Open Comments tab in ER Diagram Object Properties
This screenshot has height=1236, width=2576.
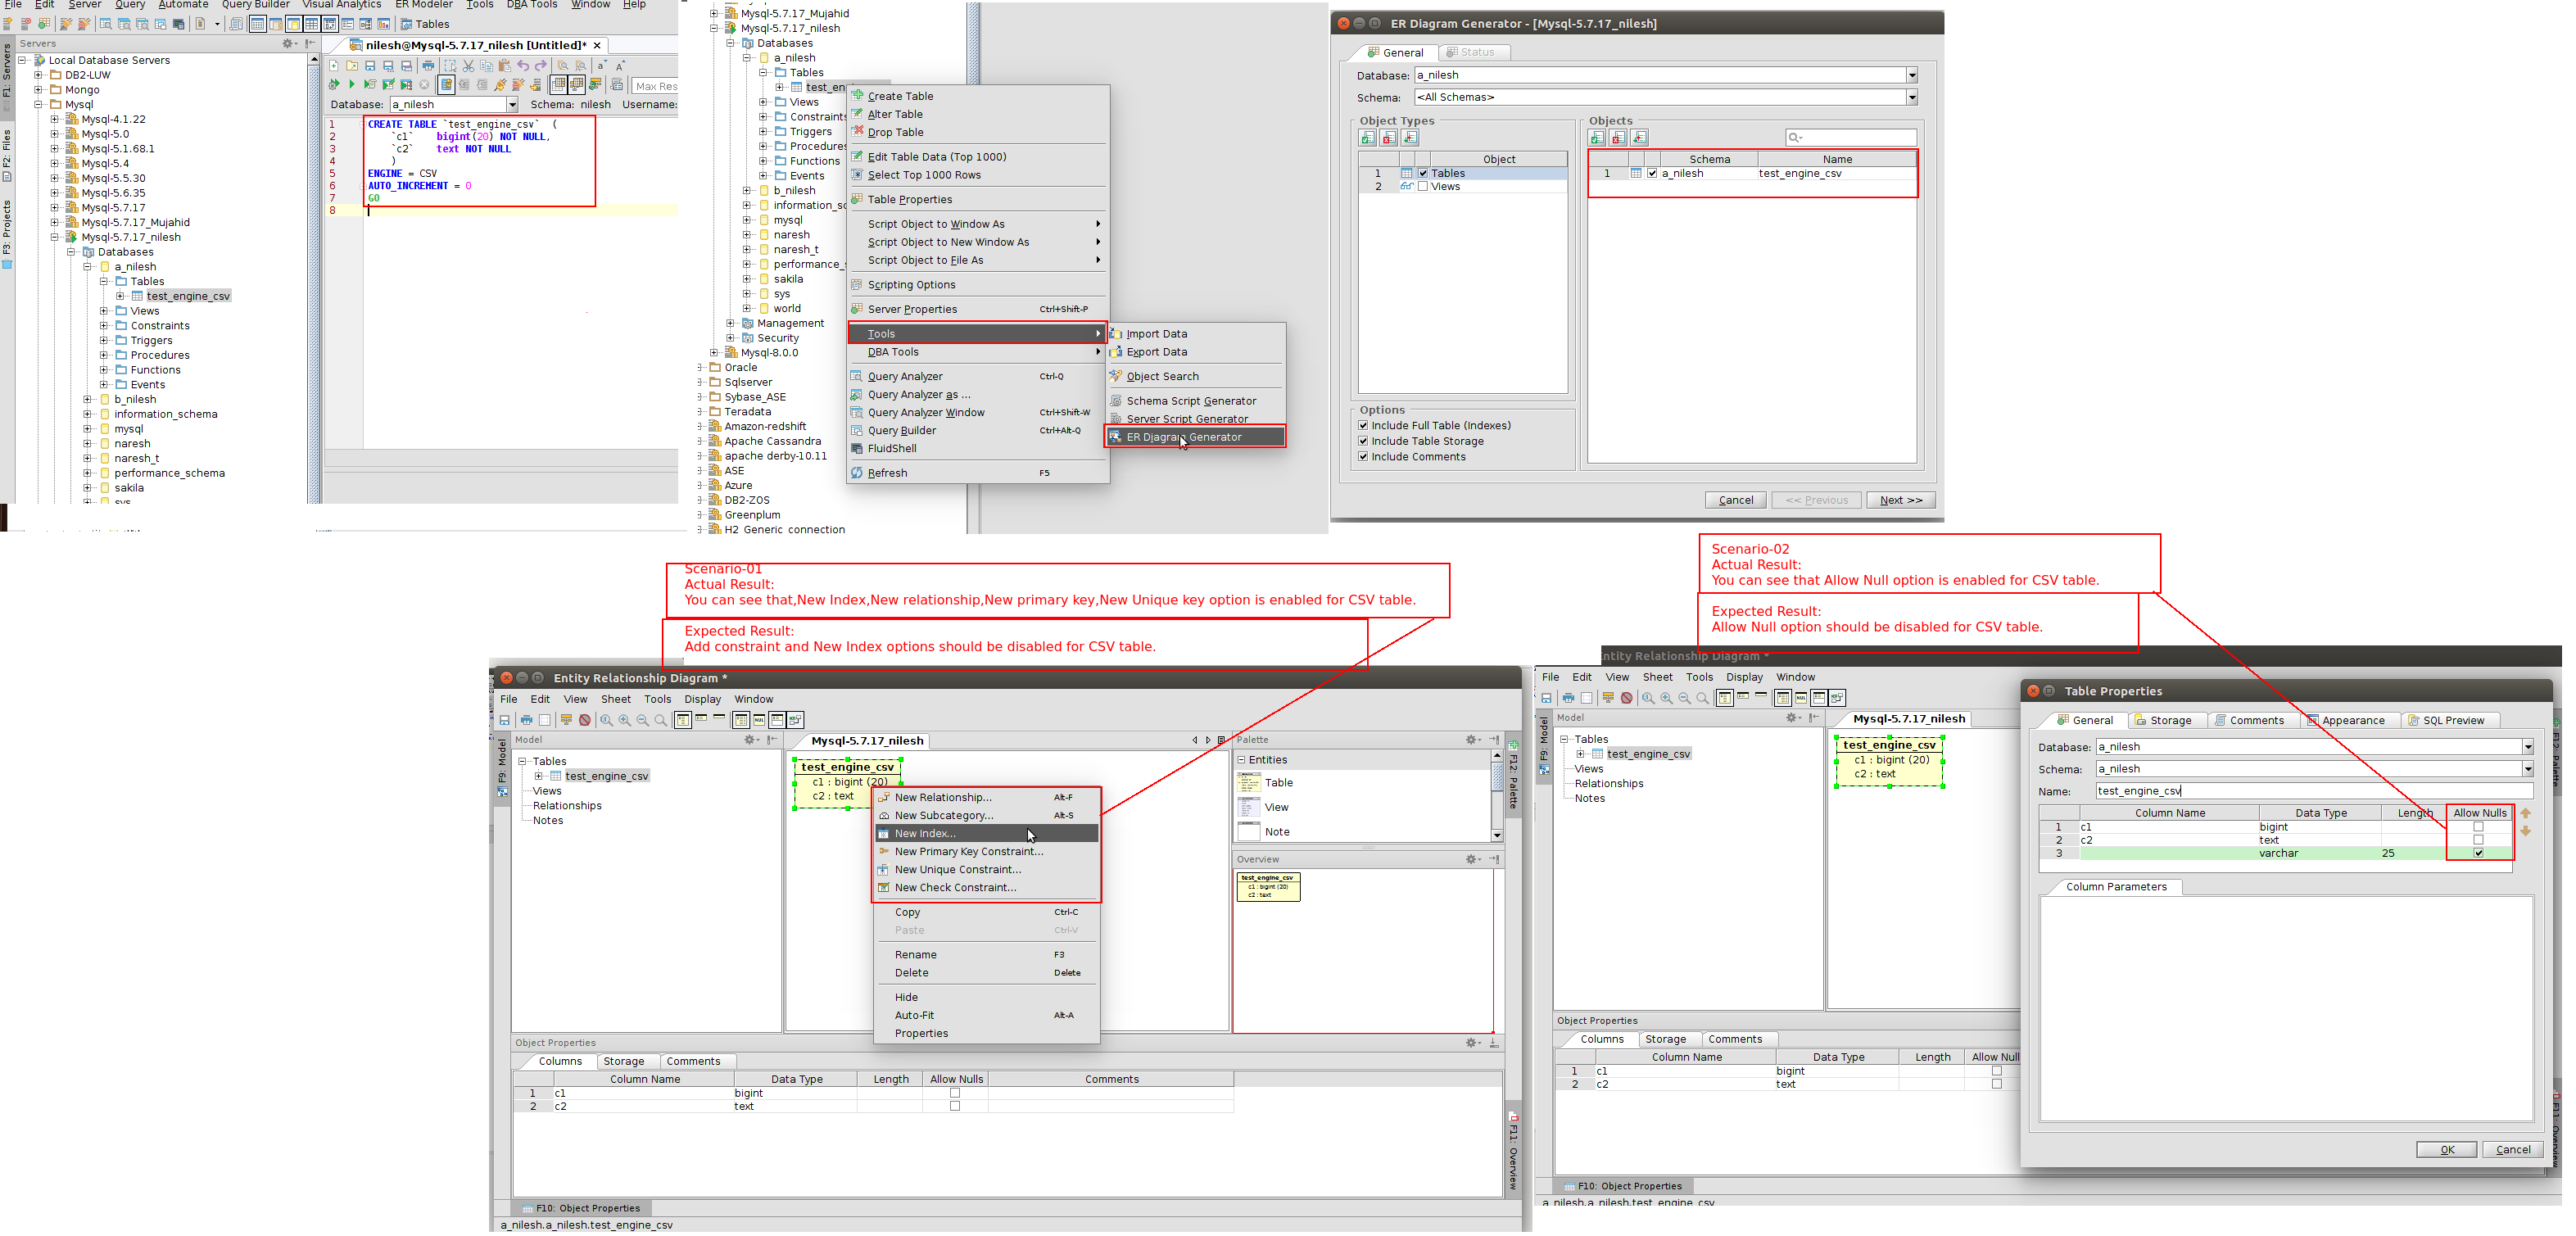coord(693,1061)
